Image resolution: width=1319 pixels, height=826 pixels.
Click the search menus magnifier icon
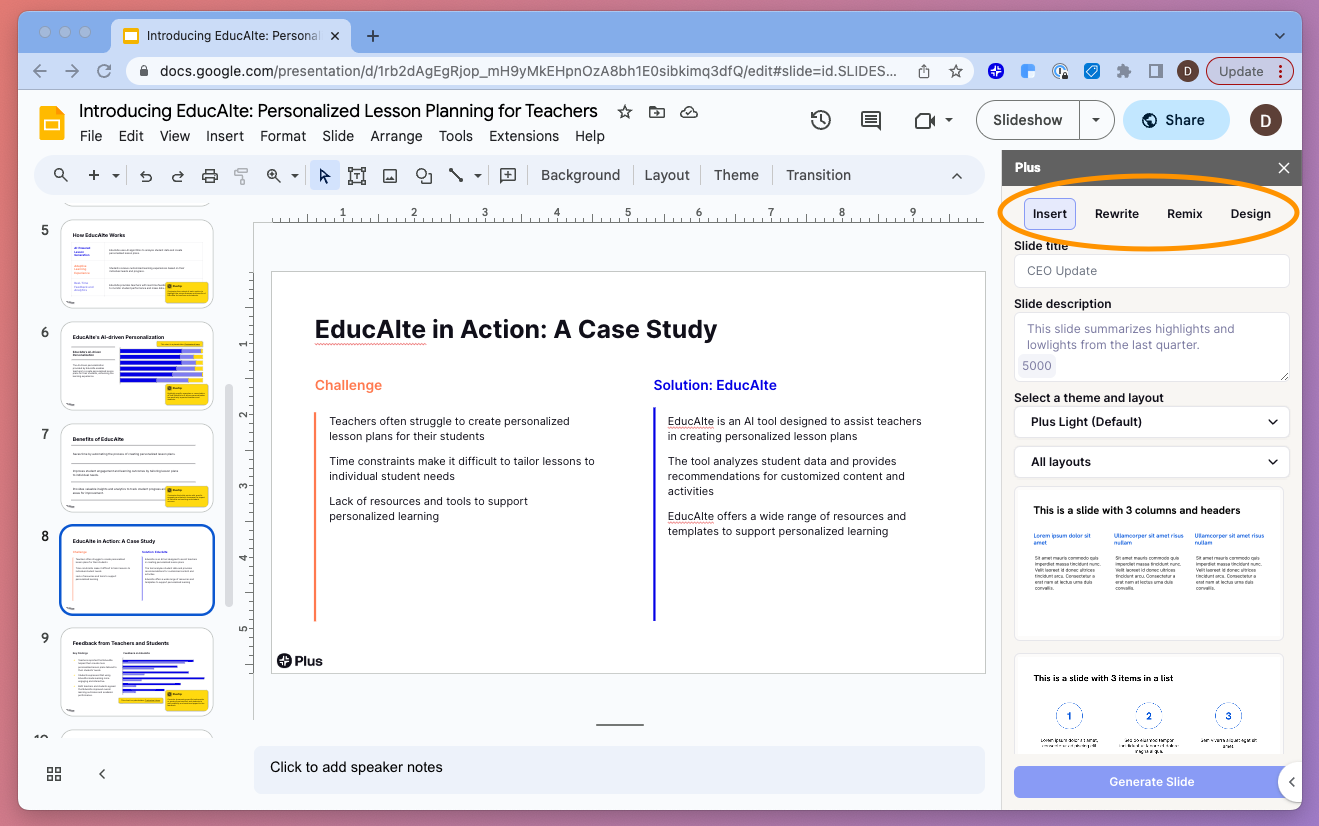click(x=61, y=175)
